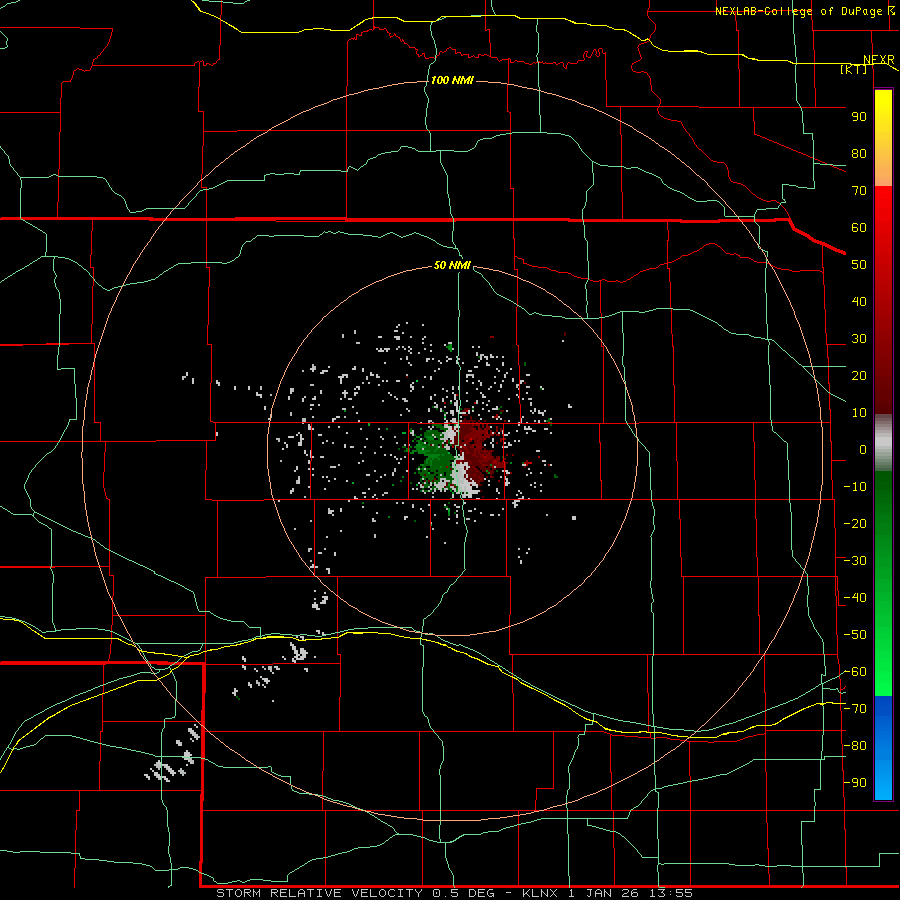Select the blue segment of the velocity color bar

[x=883, y=748]
